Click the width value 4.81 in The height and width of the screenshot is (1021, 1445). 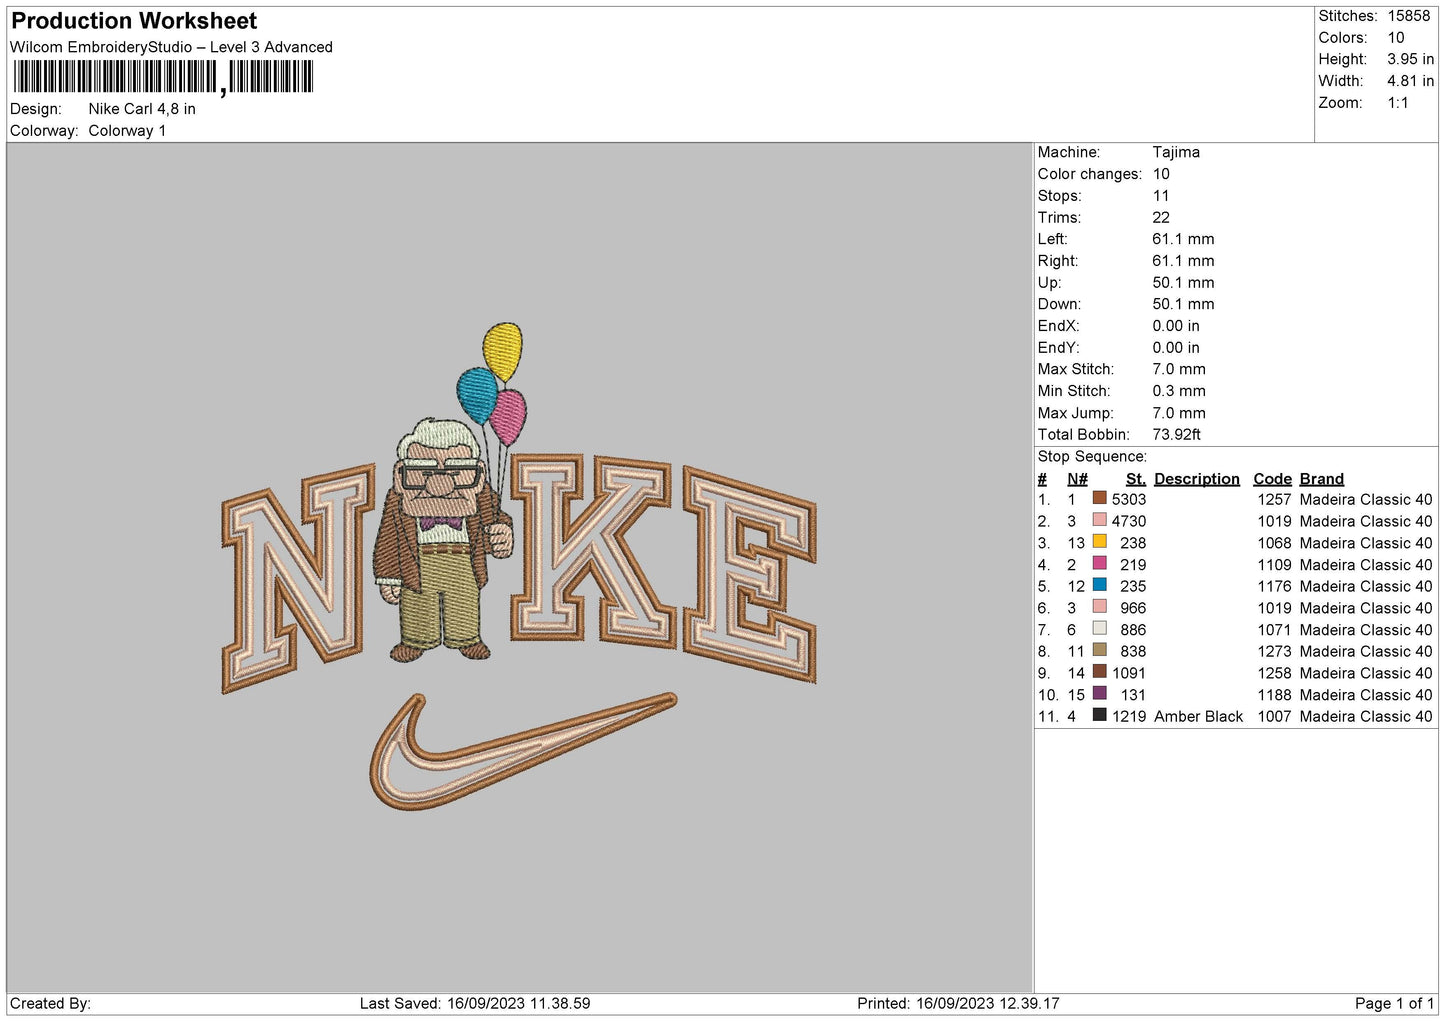pyautogui.click(x=1410, y=81)
